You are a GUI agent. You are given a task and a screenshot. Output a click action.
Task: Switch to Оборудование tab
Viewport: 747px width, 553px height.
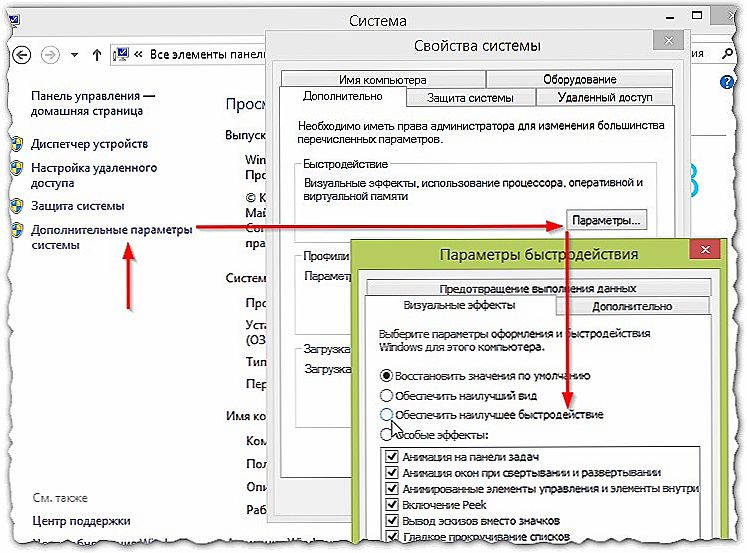tap(579, 79)
